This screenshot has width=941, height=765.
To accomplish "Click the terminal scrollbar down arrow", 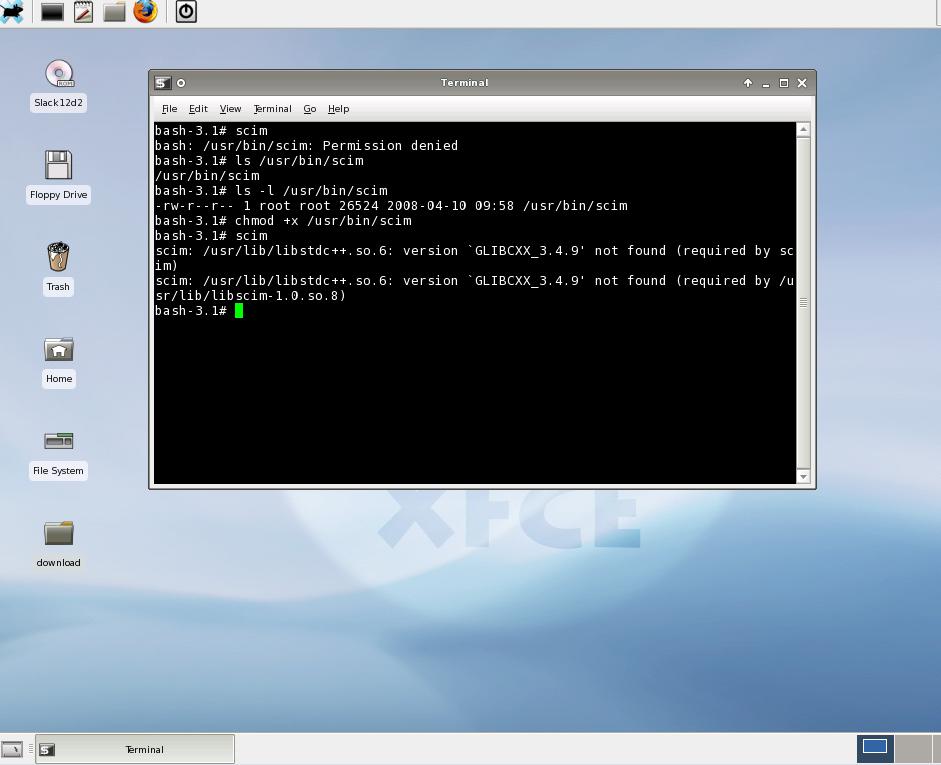I will [x=804, y=476].
